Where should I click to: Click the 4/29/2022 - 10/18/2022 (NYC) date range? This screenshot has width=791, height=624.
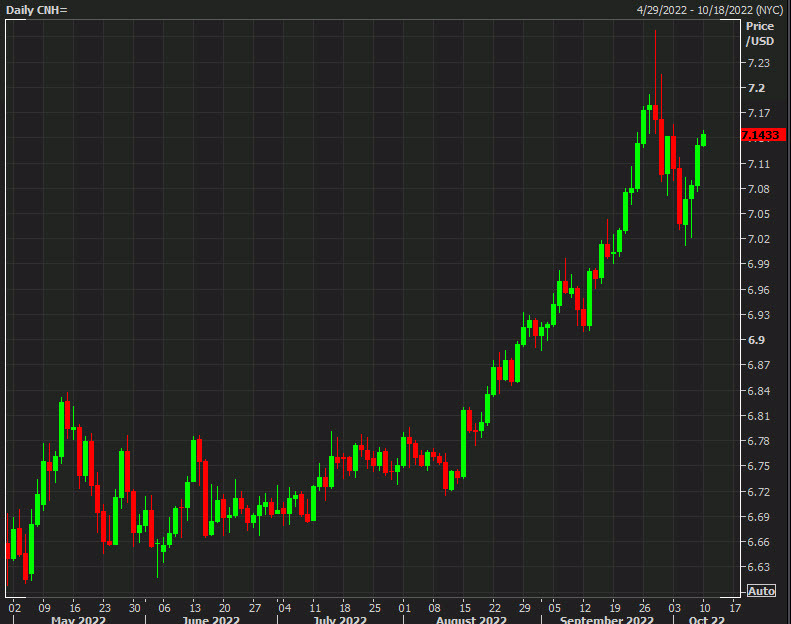710,10
